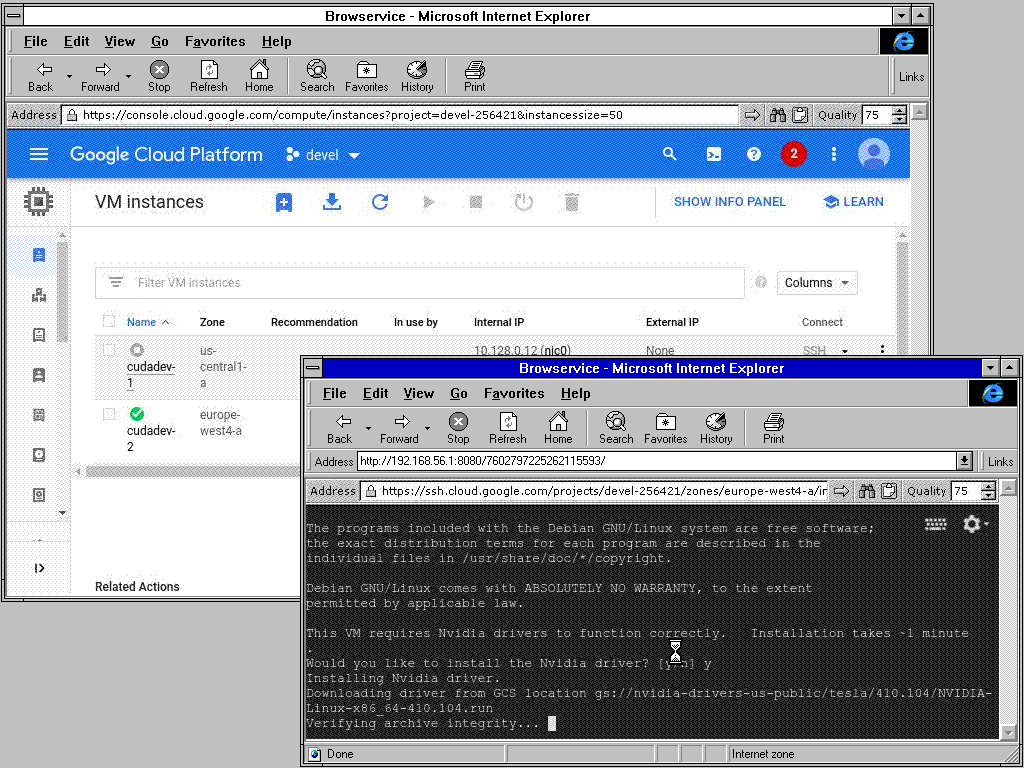
Task: View the notifications badge showing 2
Action: pos(794,154)
